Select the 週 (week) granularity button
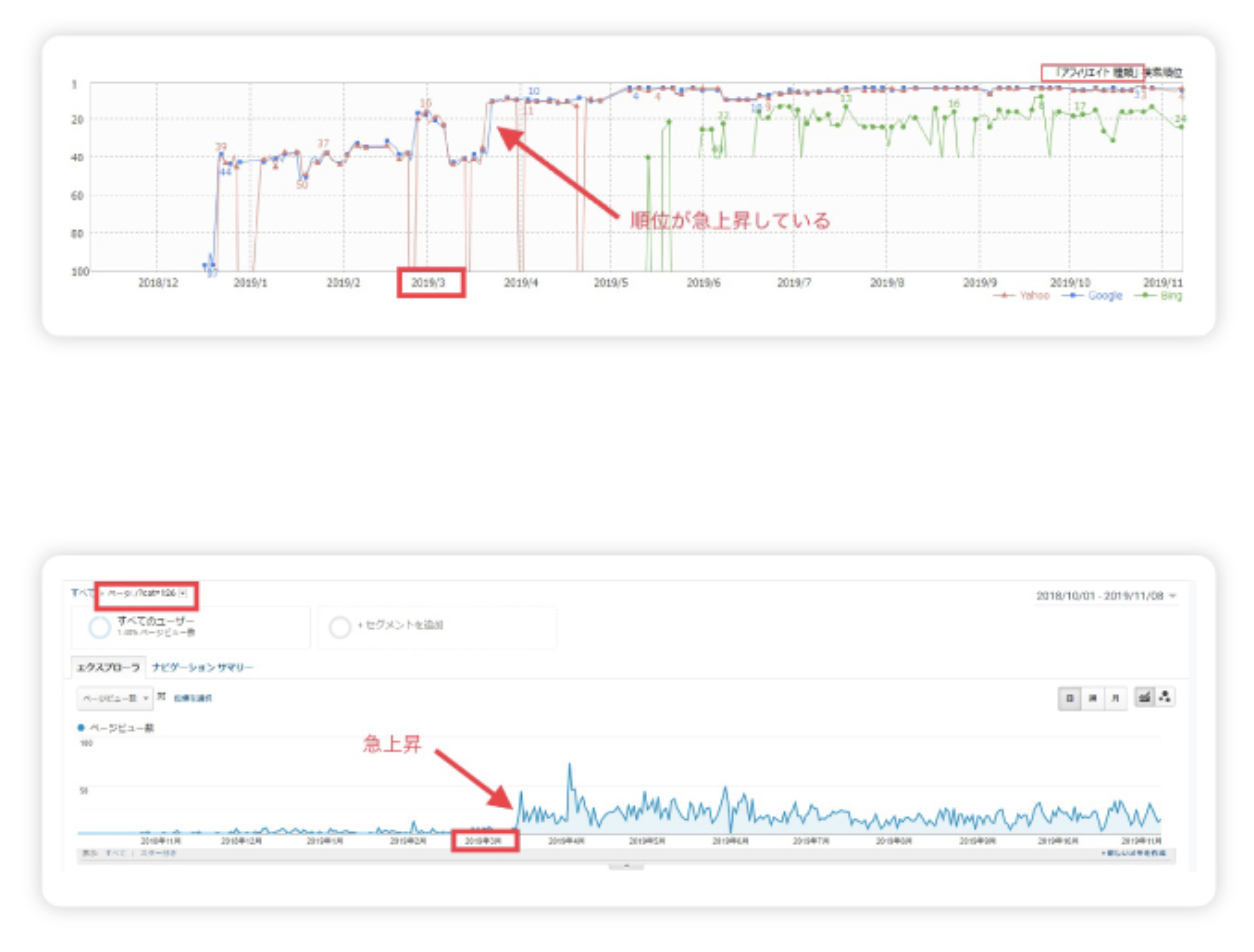This screenshot has width=1254, height=952. tap(1093, 697)
